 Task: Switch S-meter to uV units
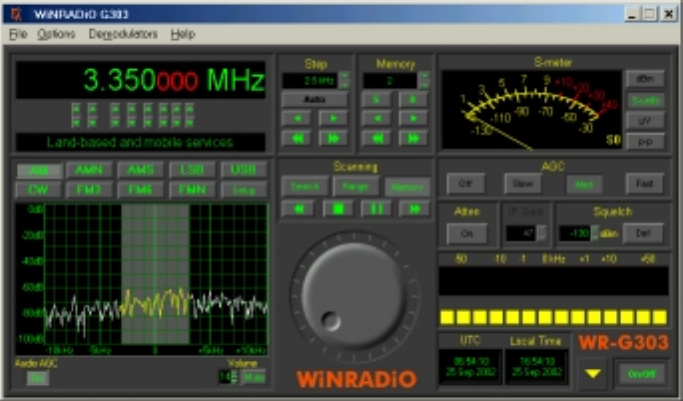pyautogui.click(x=645, y=121)
